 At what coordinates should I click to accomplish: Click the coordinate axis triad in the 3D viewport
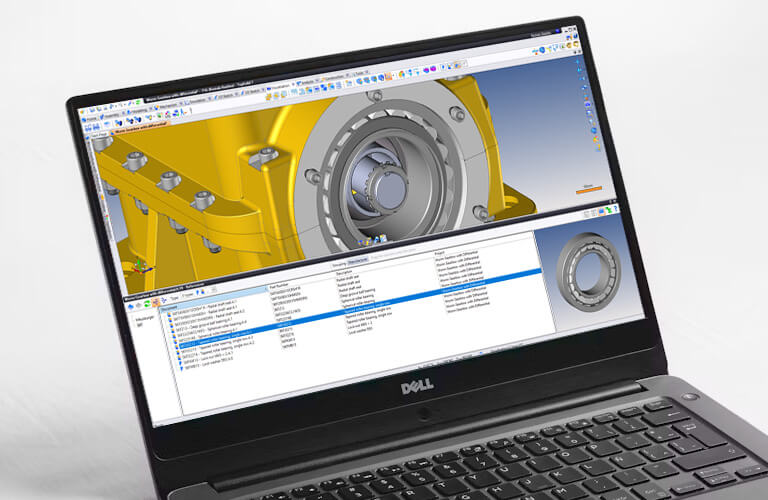143,268
